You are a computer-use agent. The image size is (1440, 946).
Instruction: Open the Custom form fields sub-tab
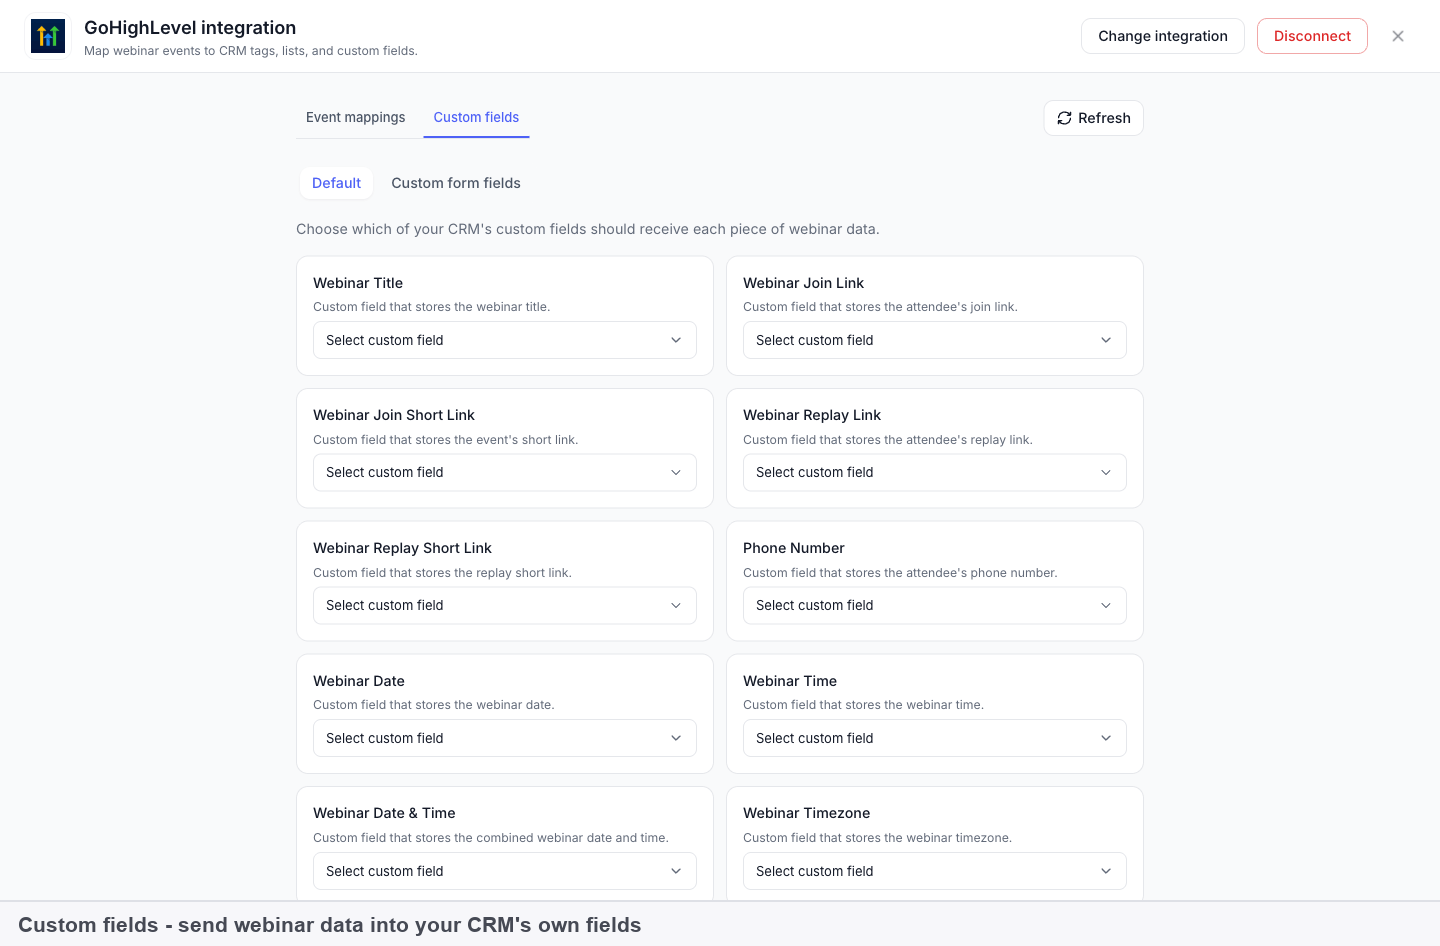(456, 183)
